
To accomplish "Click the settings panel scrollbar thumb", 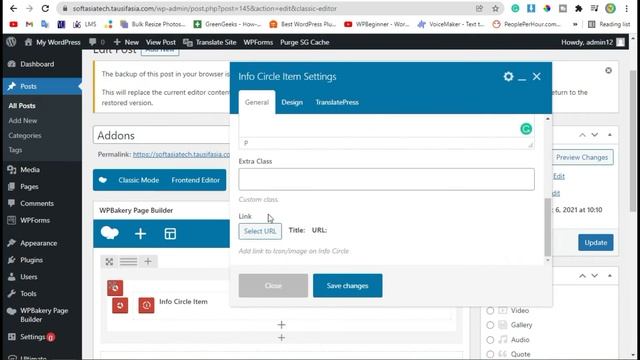I will tap(547, 227).
